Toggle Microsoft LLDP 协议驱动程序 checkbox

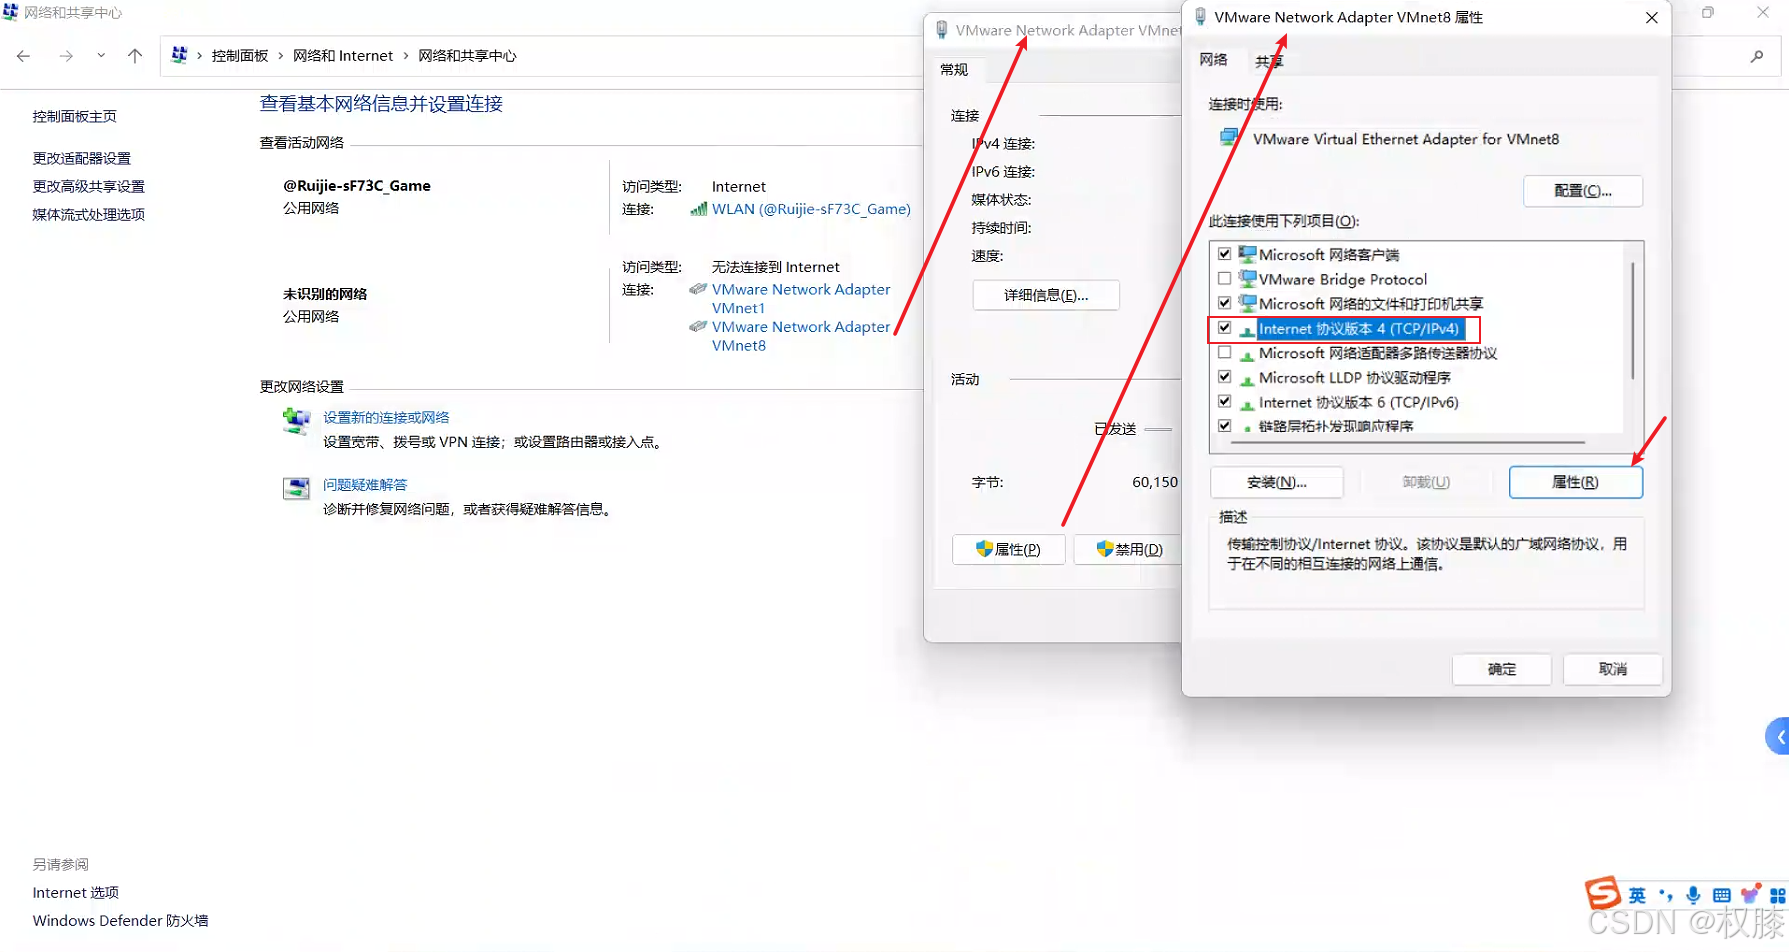tap(1224, 377)
